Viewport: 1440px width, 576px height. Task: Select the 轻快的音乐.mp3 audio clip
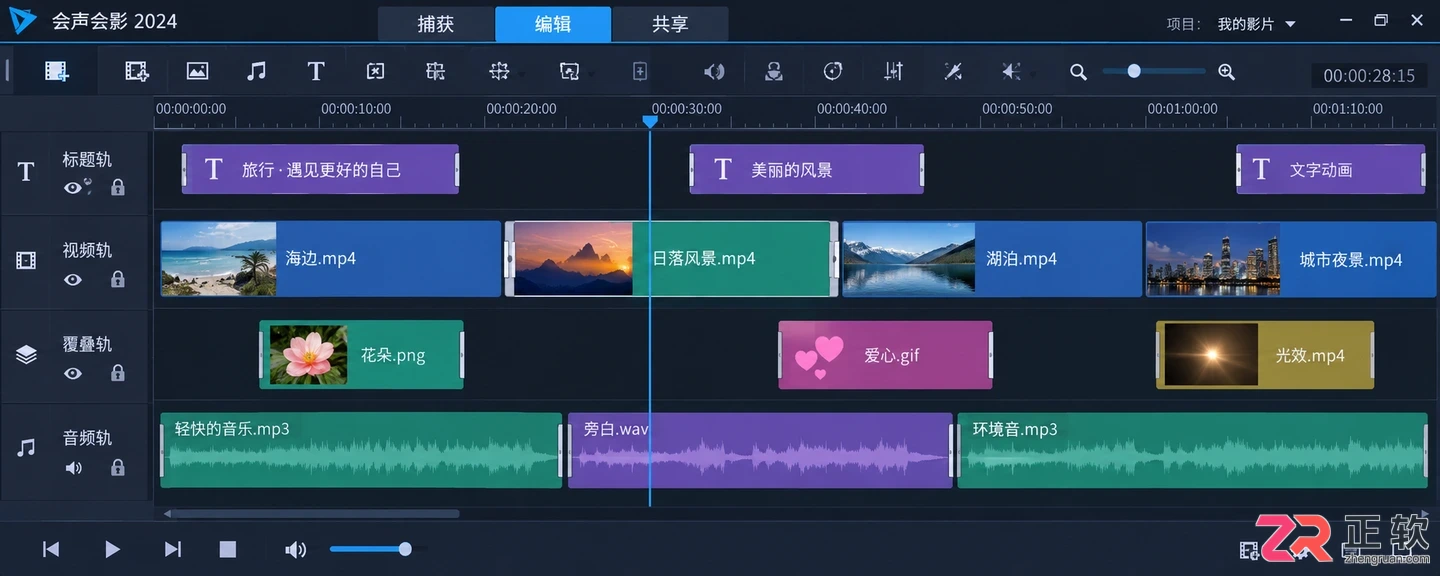pos(361,450)
